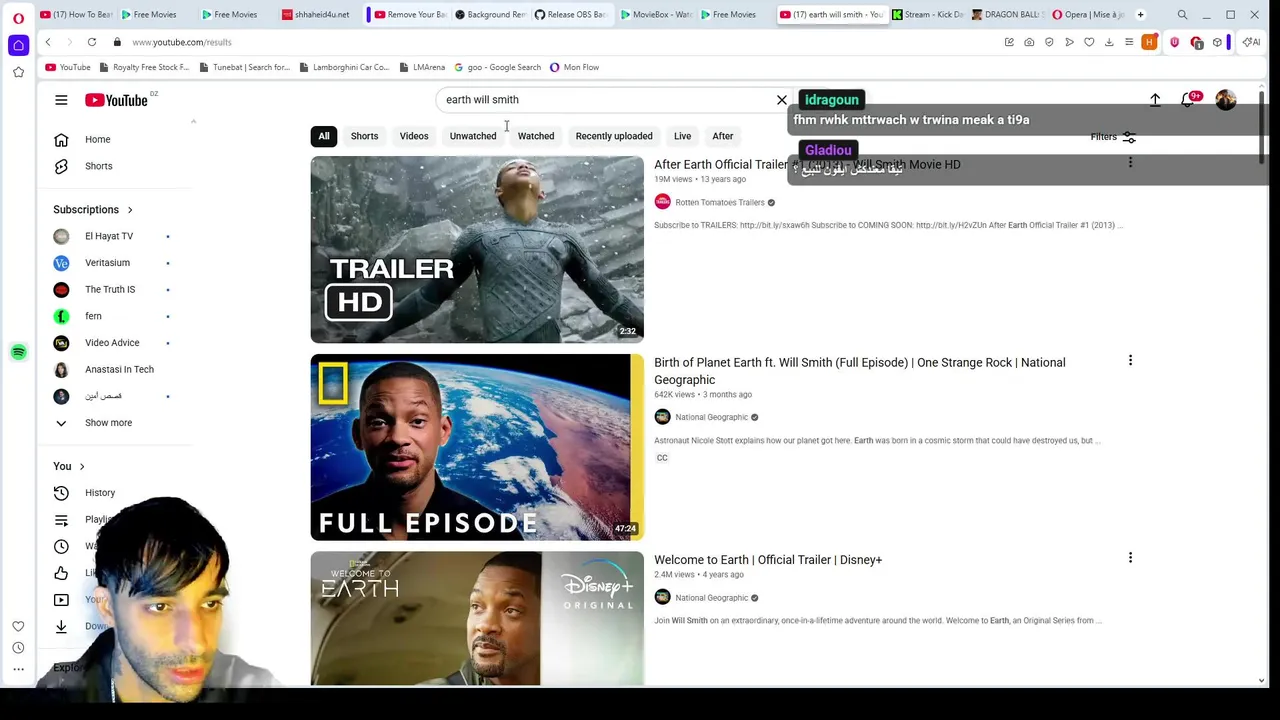
Task: Switch to Release OBS GitHub tab
Action: click(570, 15)
